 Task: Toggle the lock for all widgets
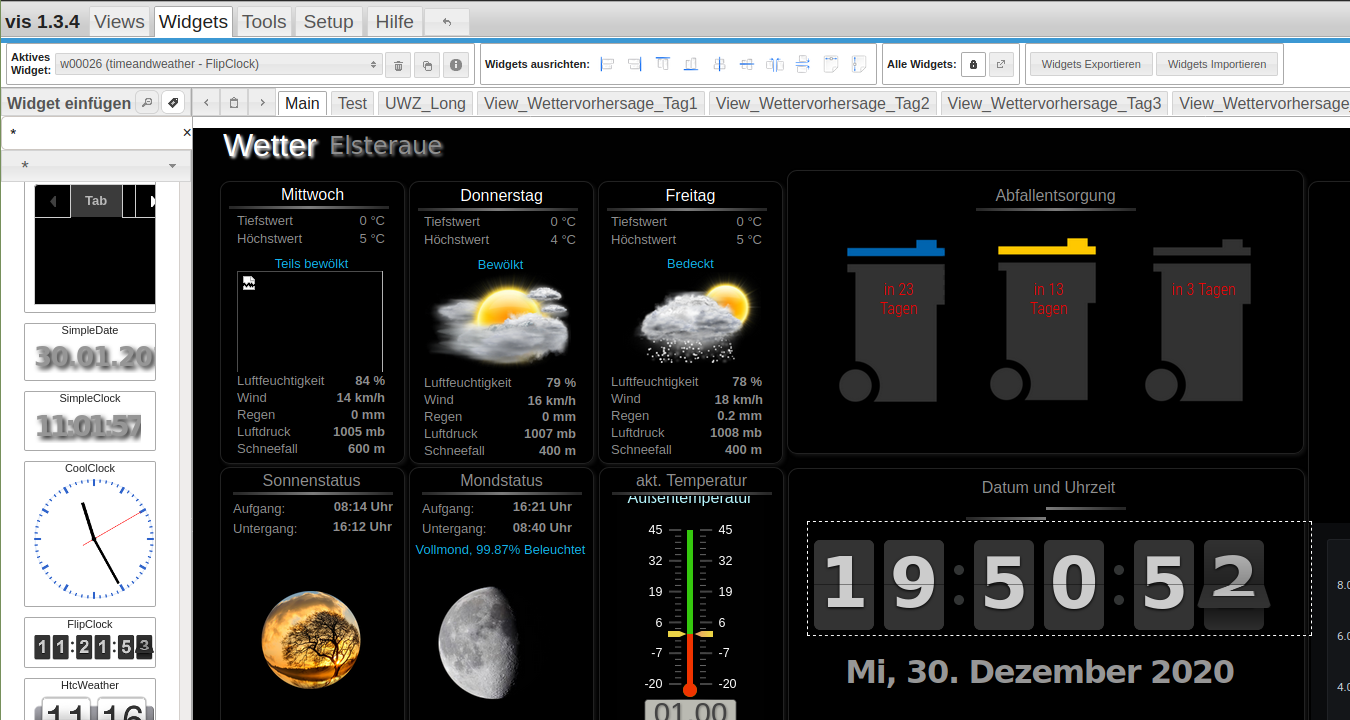(x=974, y=65)
